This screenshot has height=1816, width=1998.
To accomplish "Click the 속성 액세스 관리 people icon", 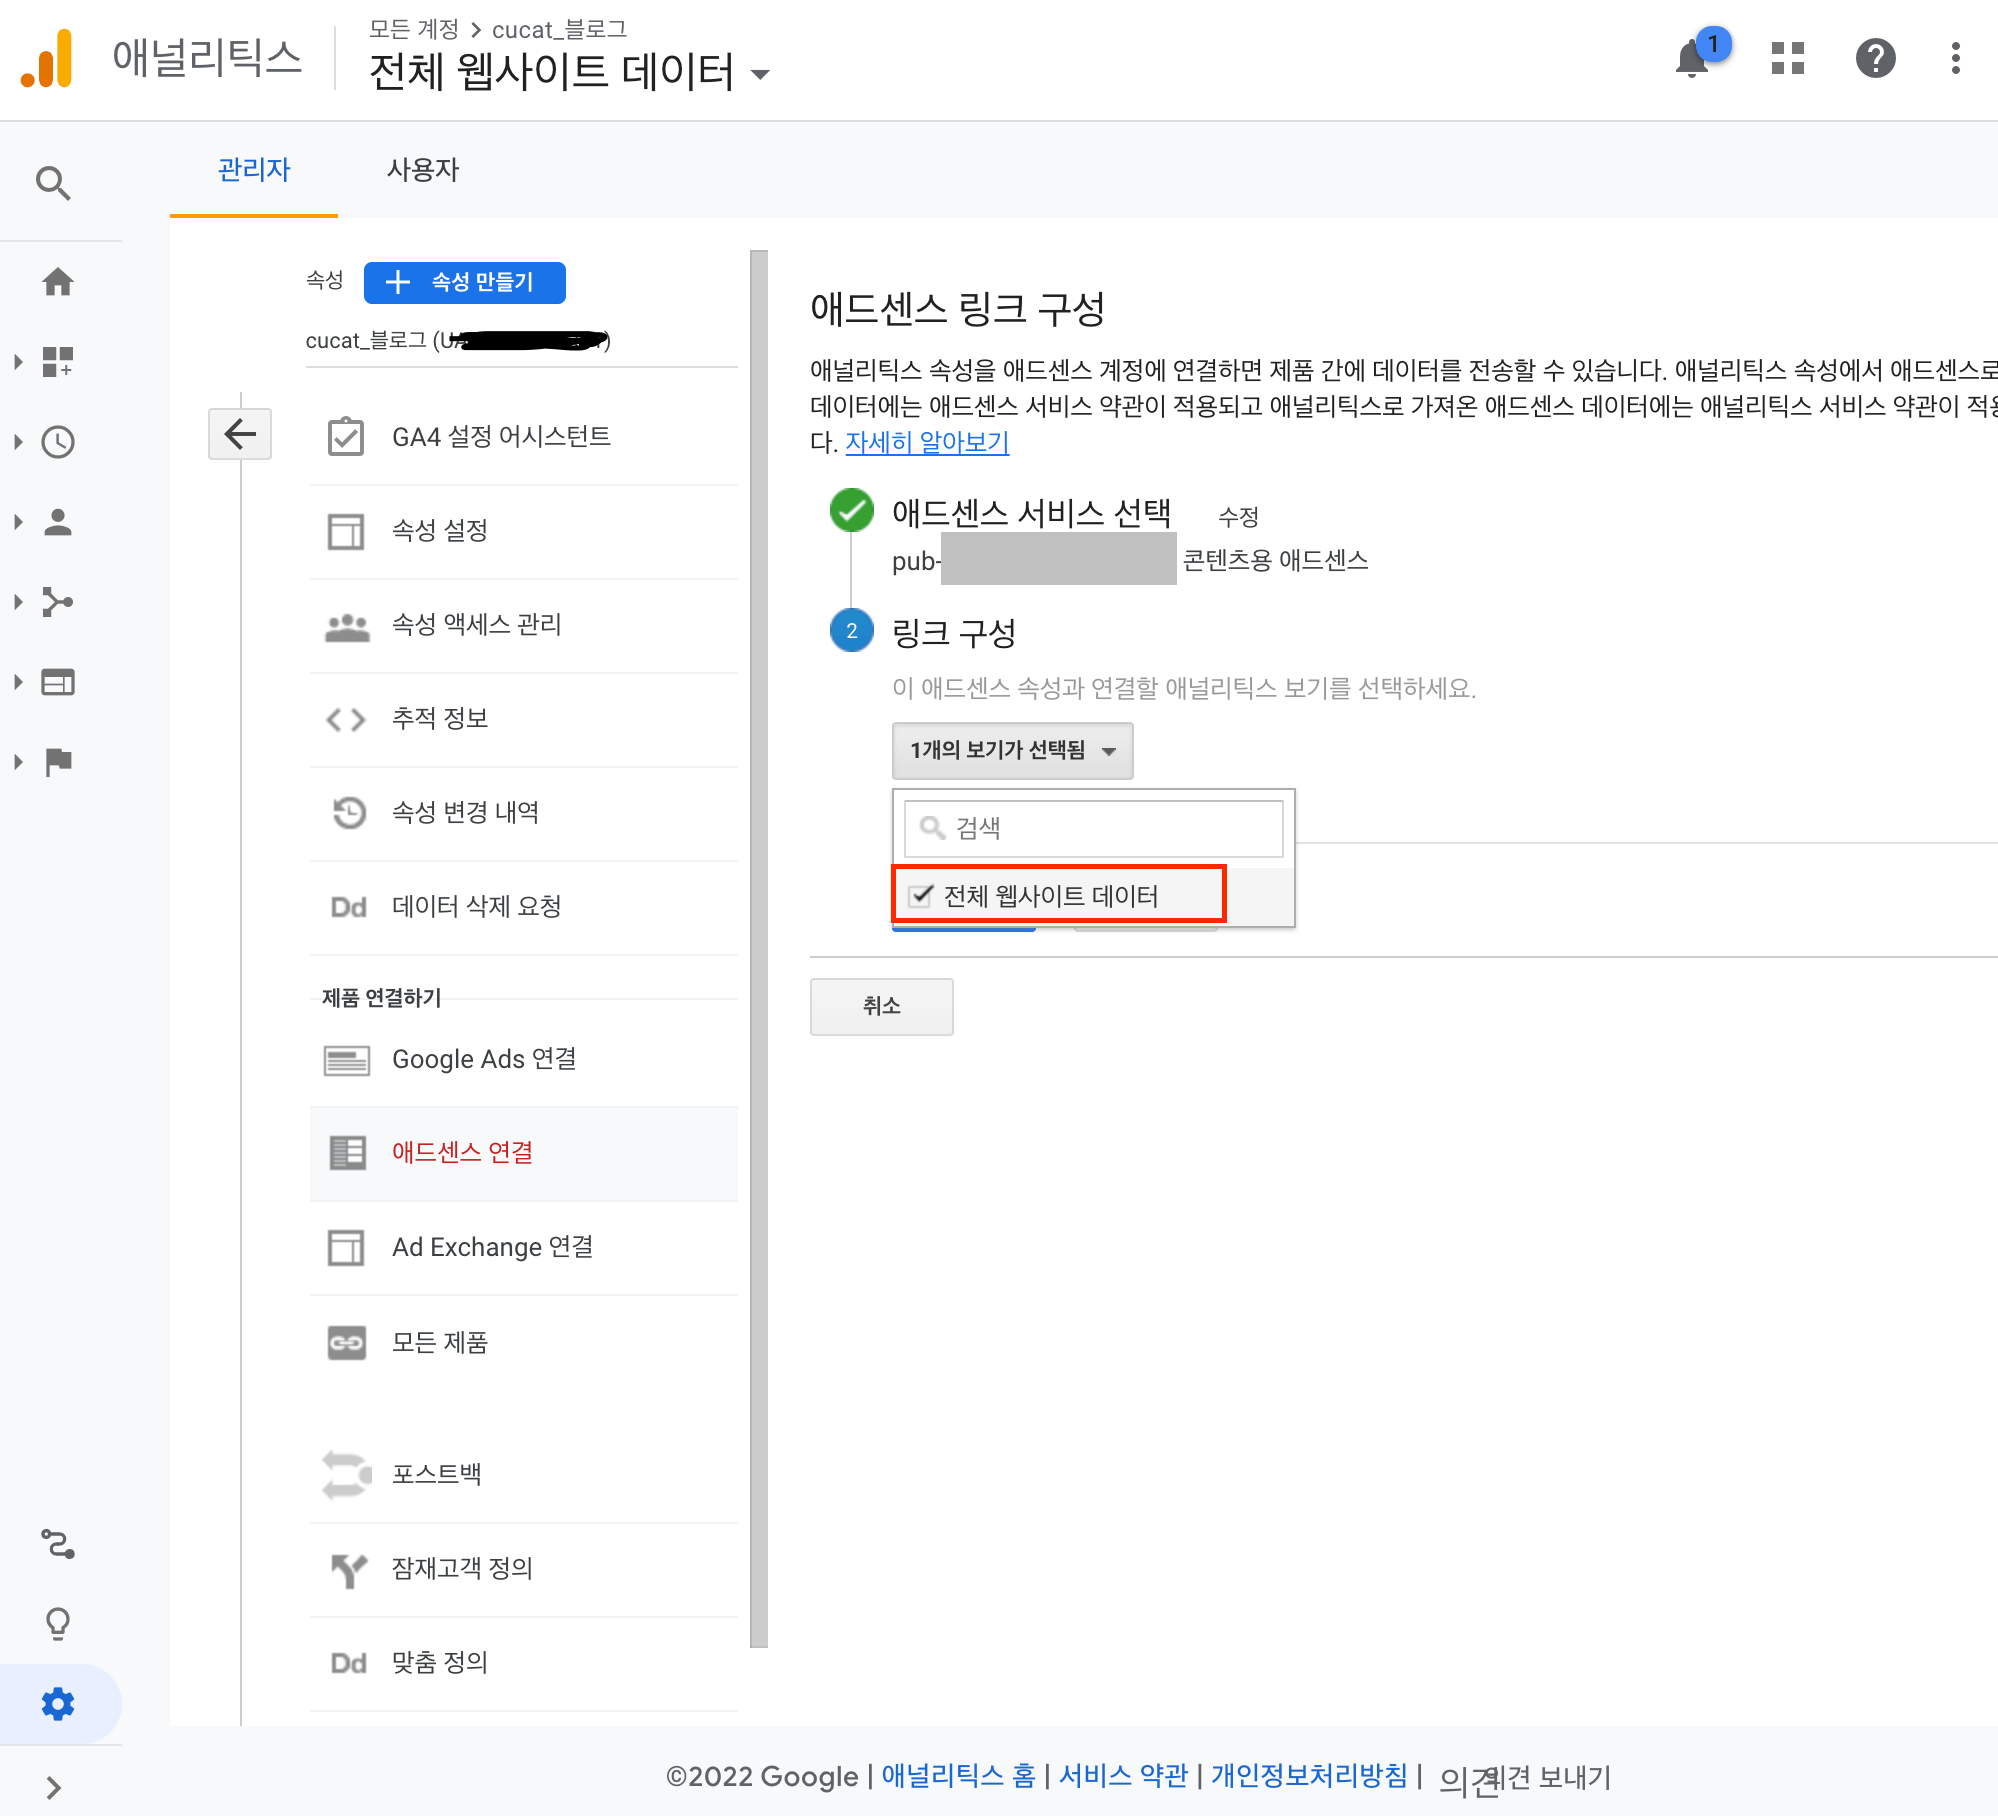I will tap(347, 626).
